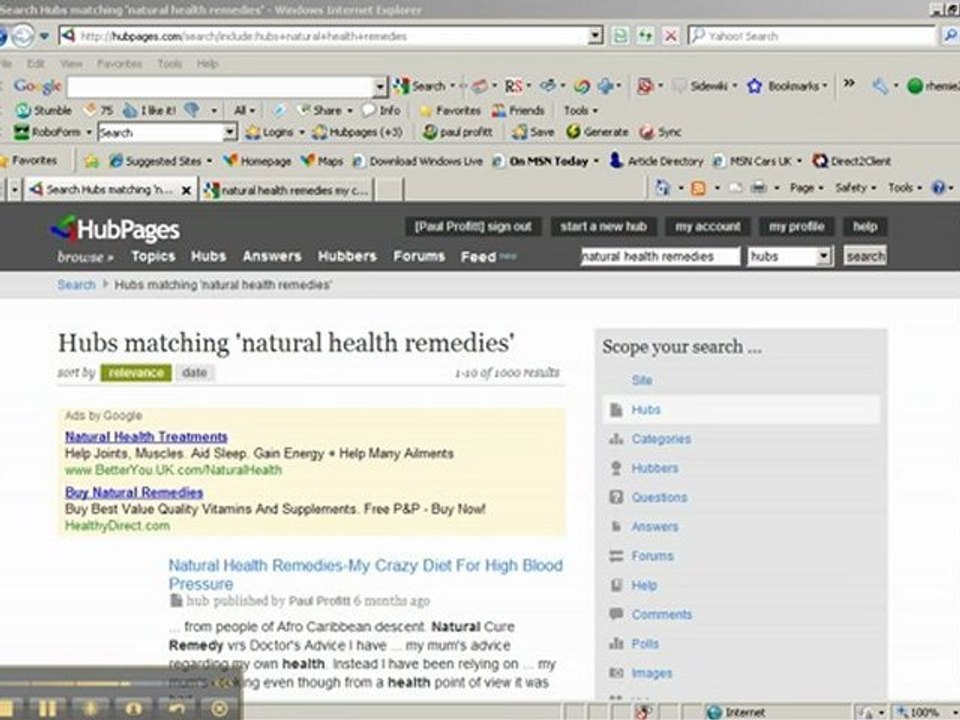Click the RSS feeds icon in command bar
This screenshot has height=720, width=960.
[x=698, y=188]
